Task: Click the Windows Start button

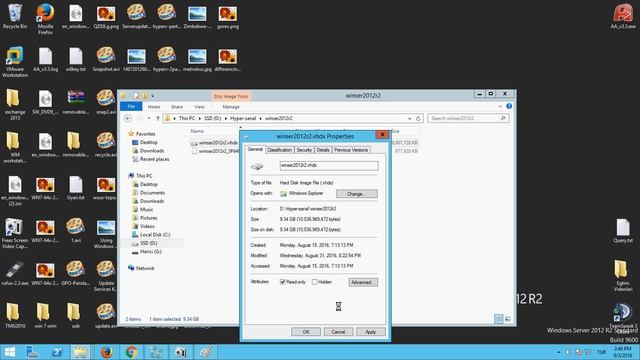Action: (x=10, y=352)
